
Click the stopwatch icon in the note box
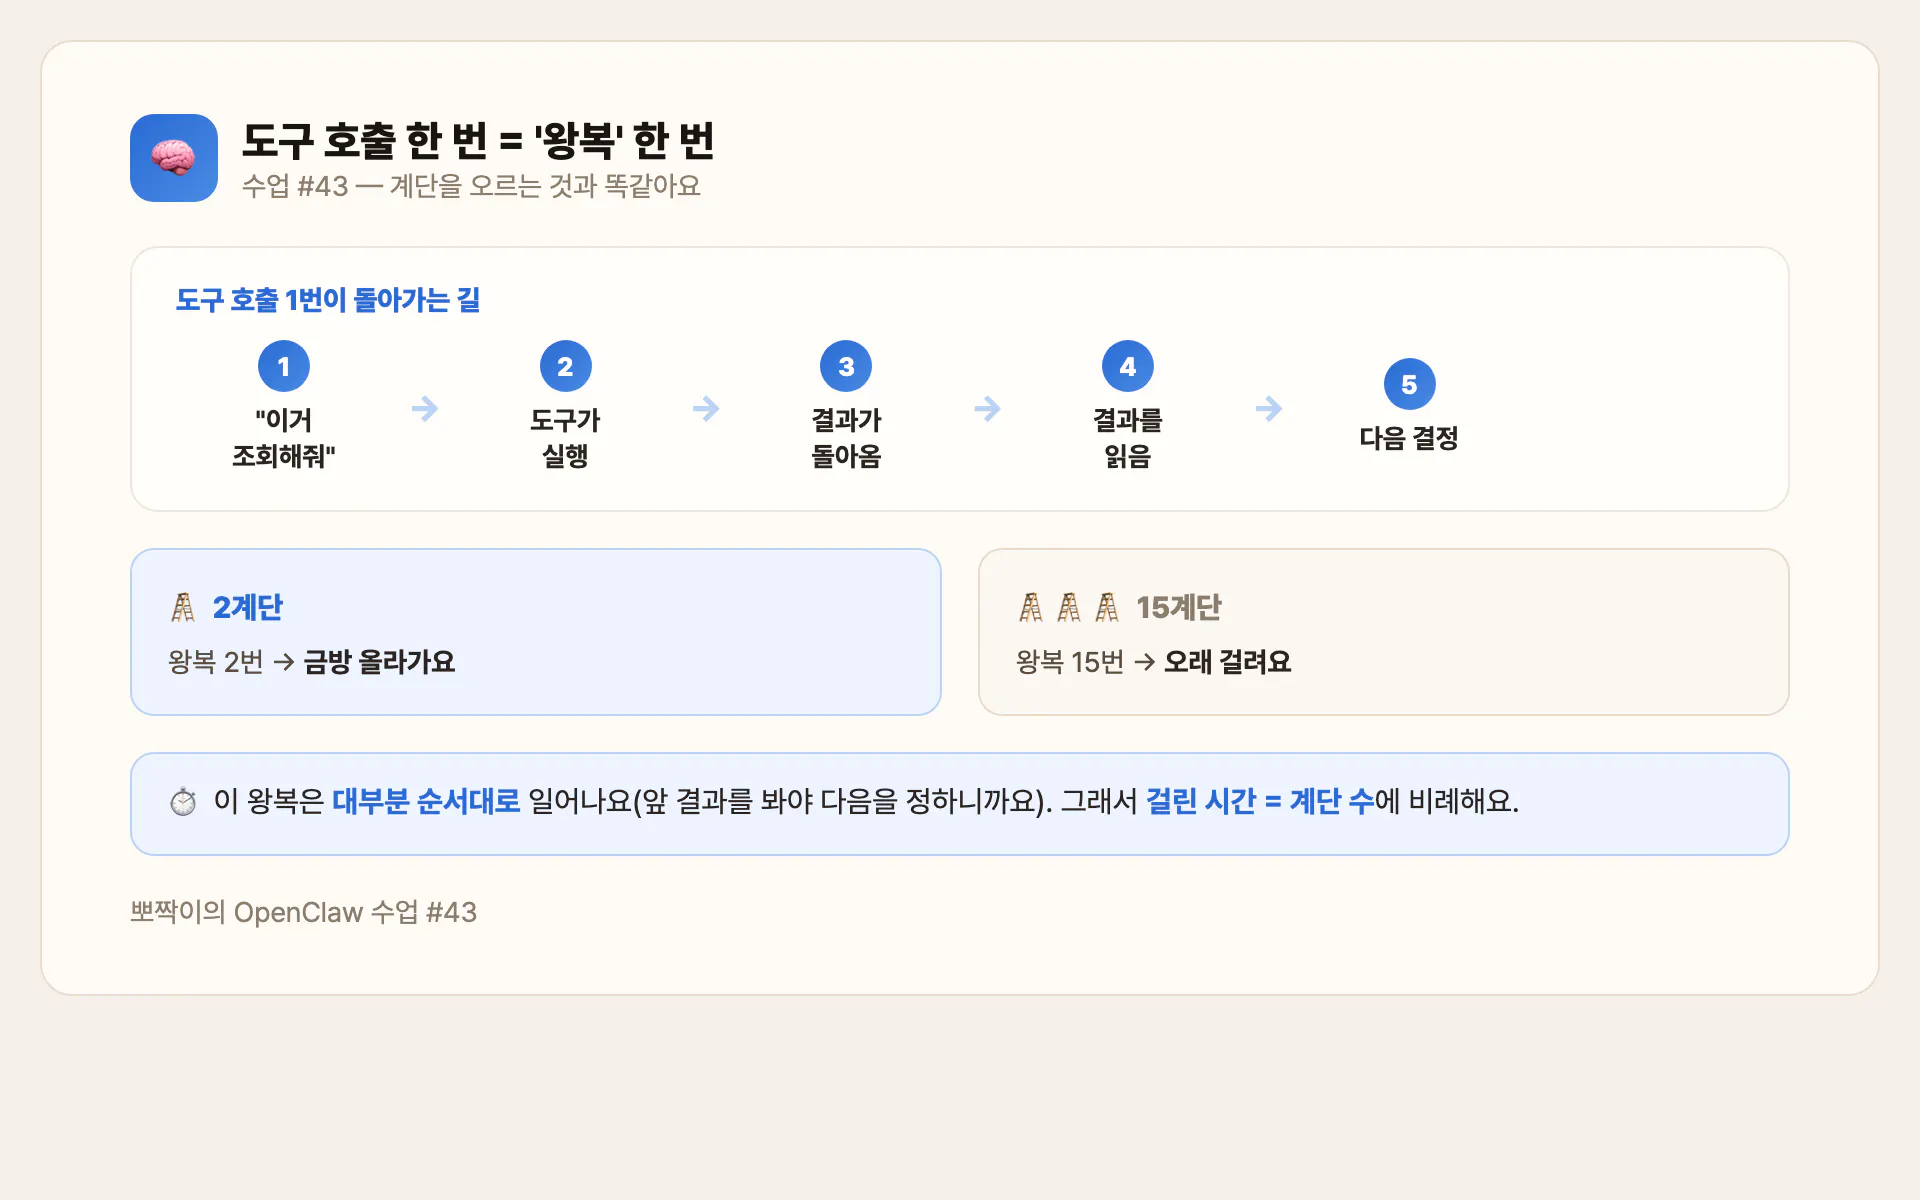(x=183, y=801)
